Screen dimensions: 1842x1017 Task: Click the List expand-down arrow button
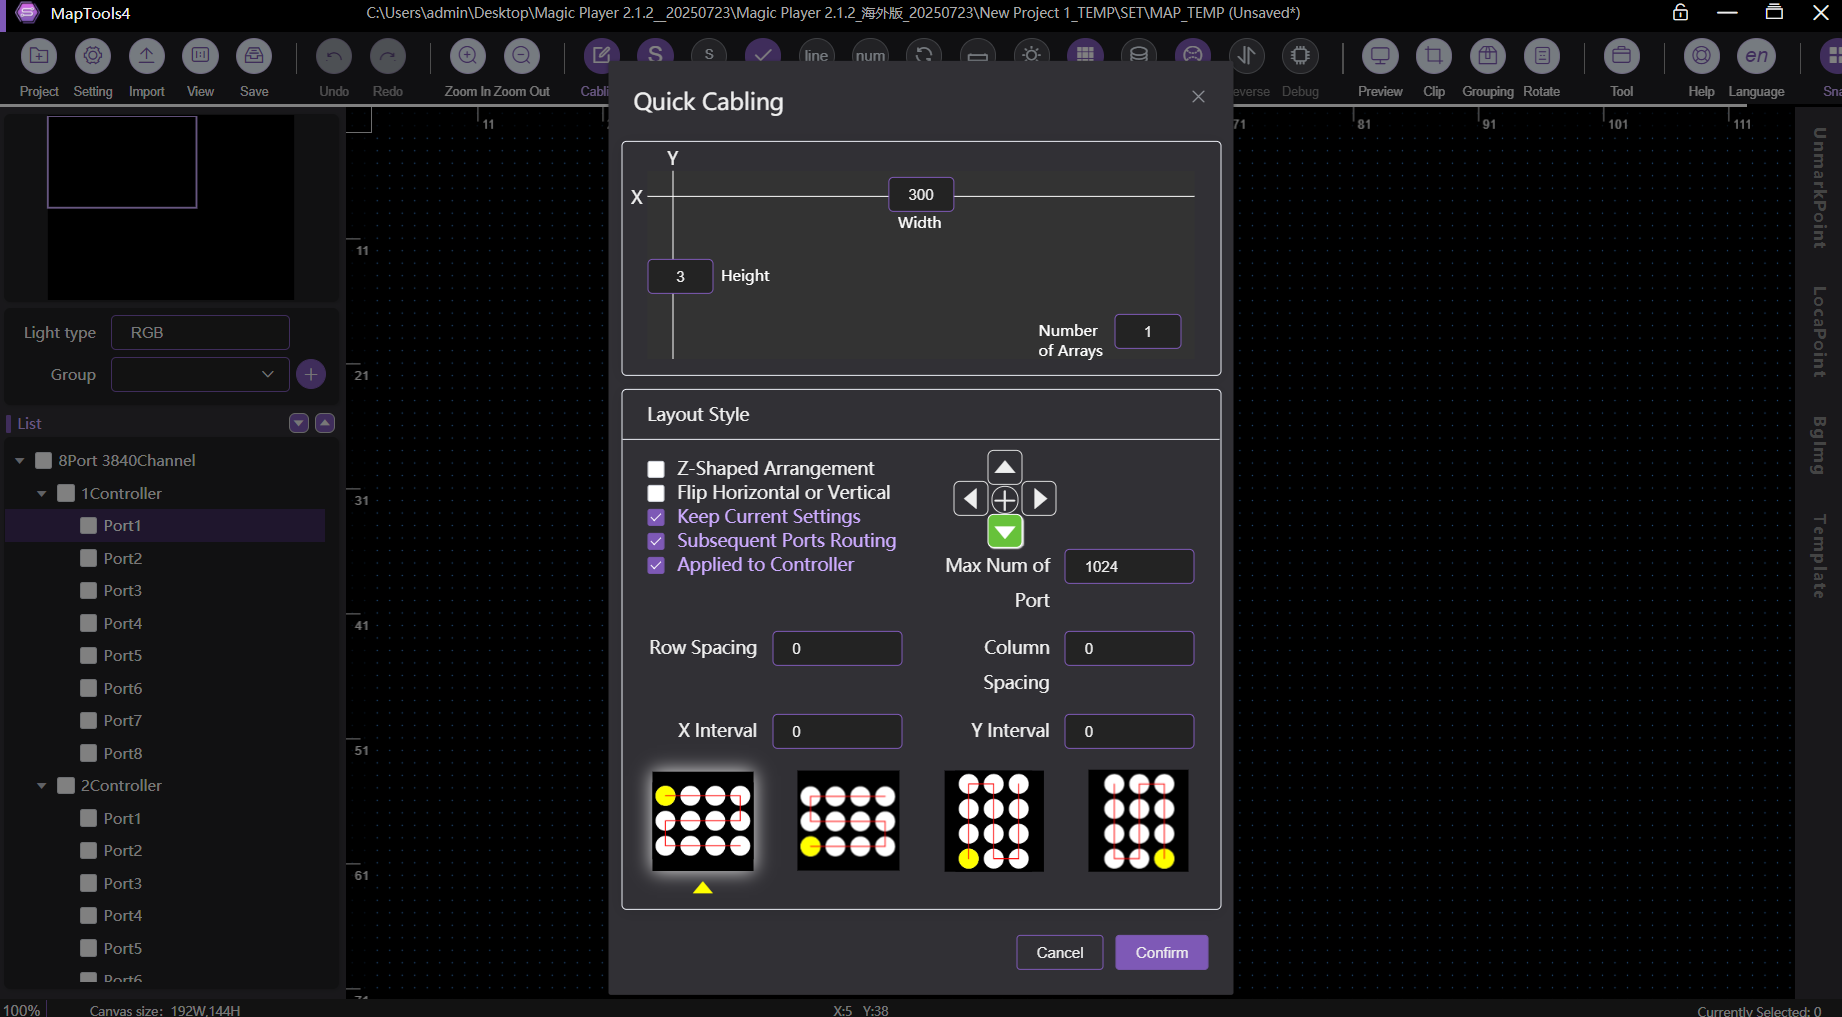pos(298,423)
